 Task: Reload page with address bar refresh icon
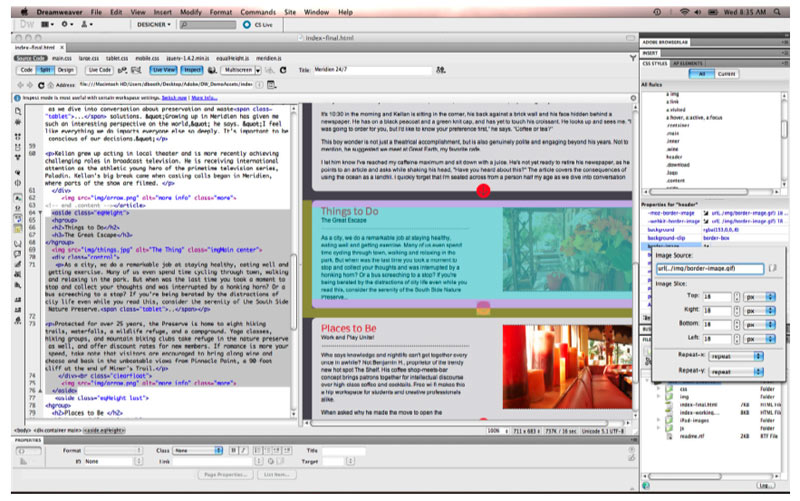click(41, 85)
